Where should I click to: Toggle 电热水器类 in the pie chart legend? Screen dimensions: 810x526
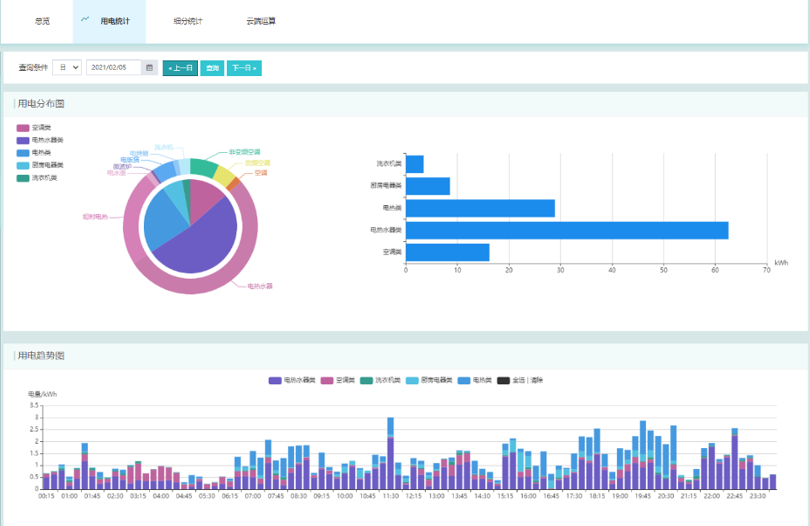(46, 140)
